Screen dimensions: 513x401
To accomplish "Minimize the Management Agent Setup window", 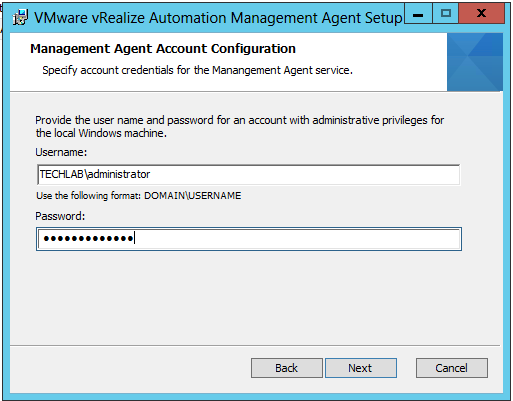I will [x=418, y=14].
